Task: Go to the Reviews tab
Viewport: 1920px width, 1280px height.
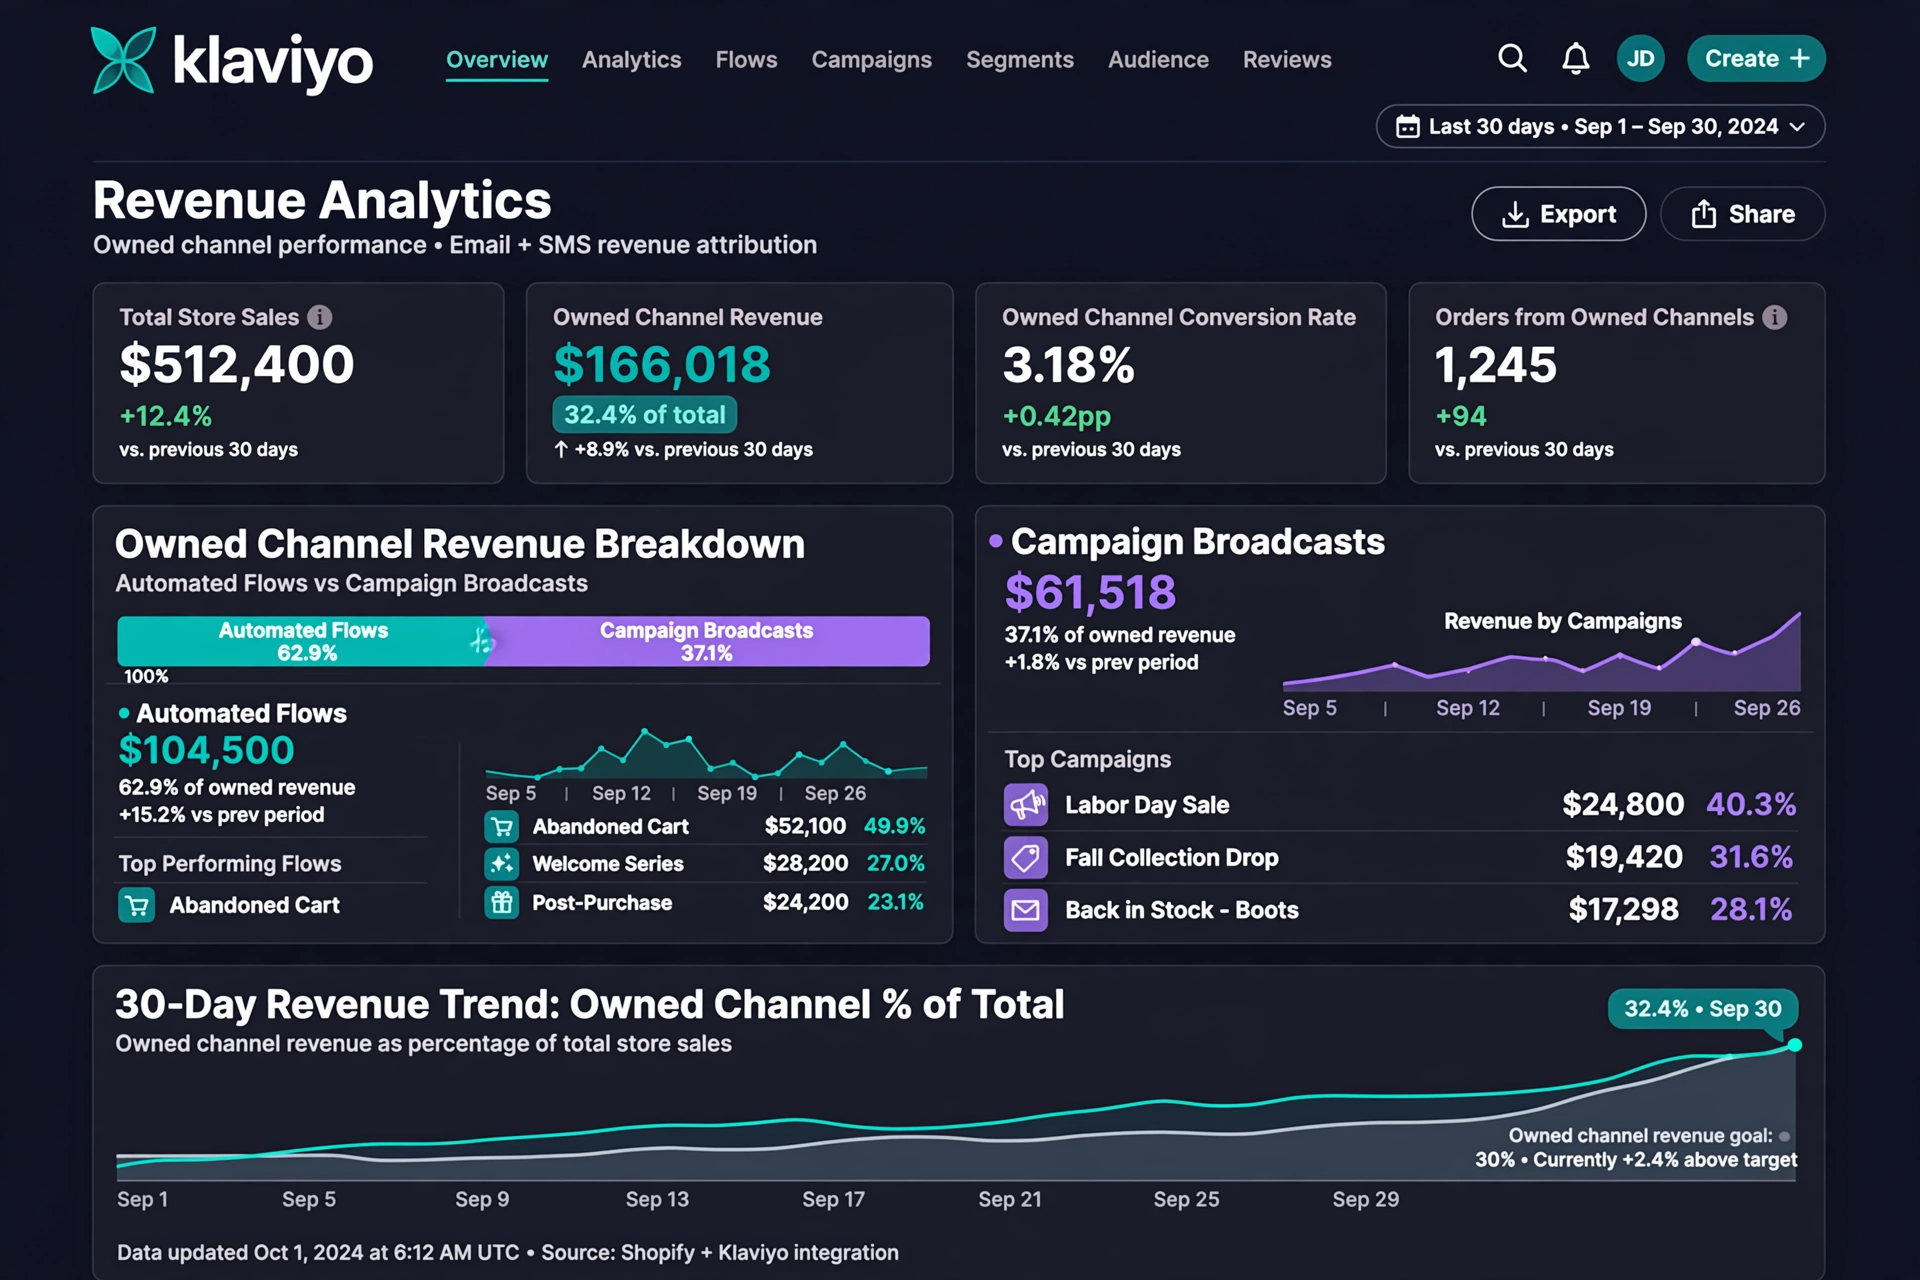Action: 1287,60
